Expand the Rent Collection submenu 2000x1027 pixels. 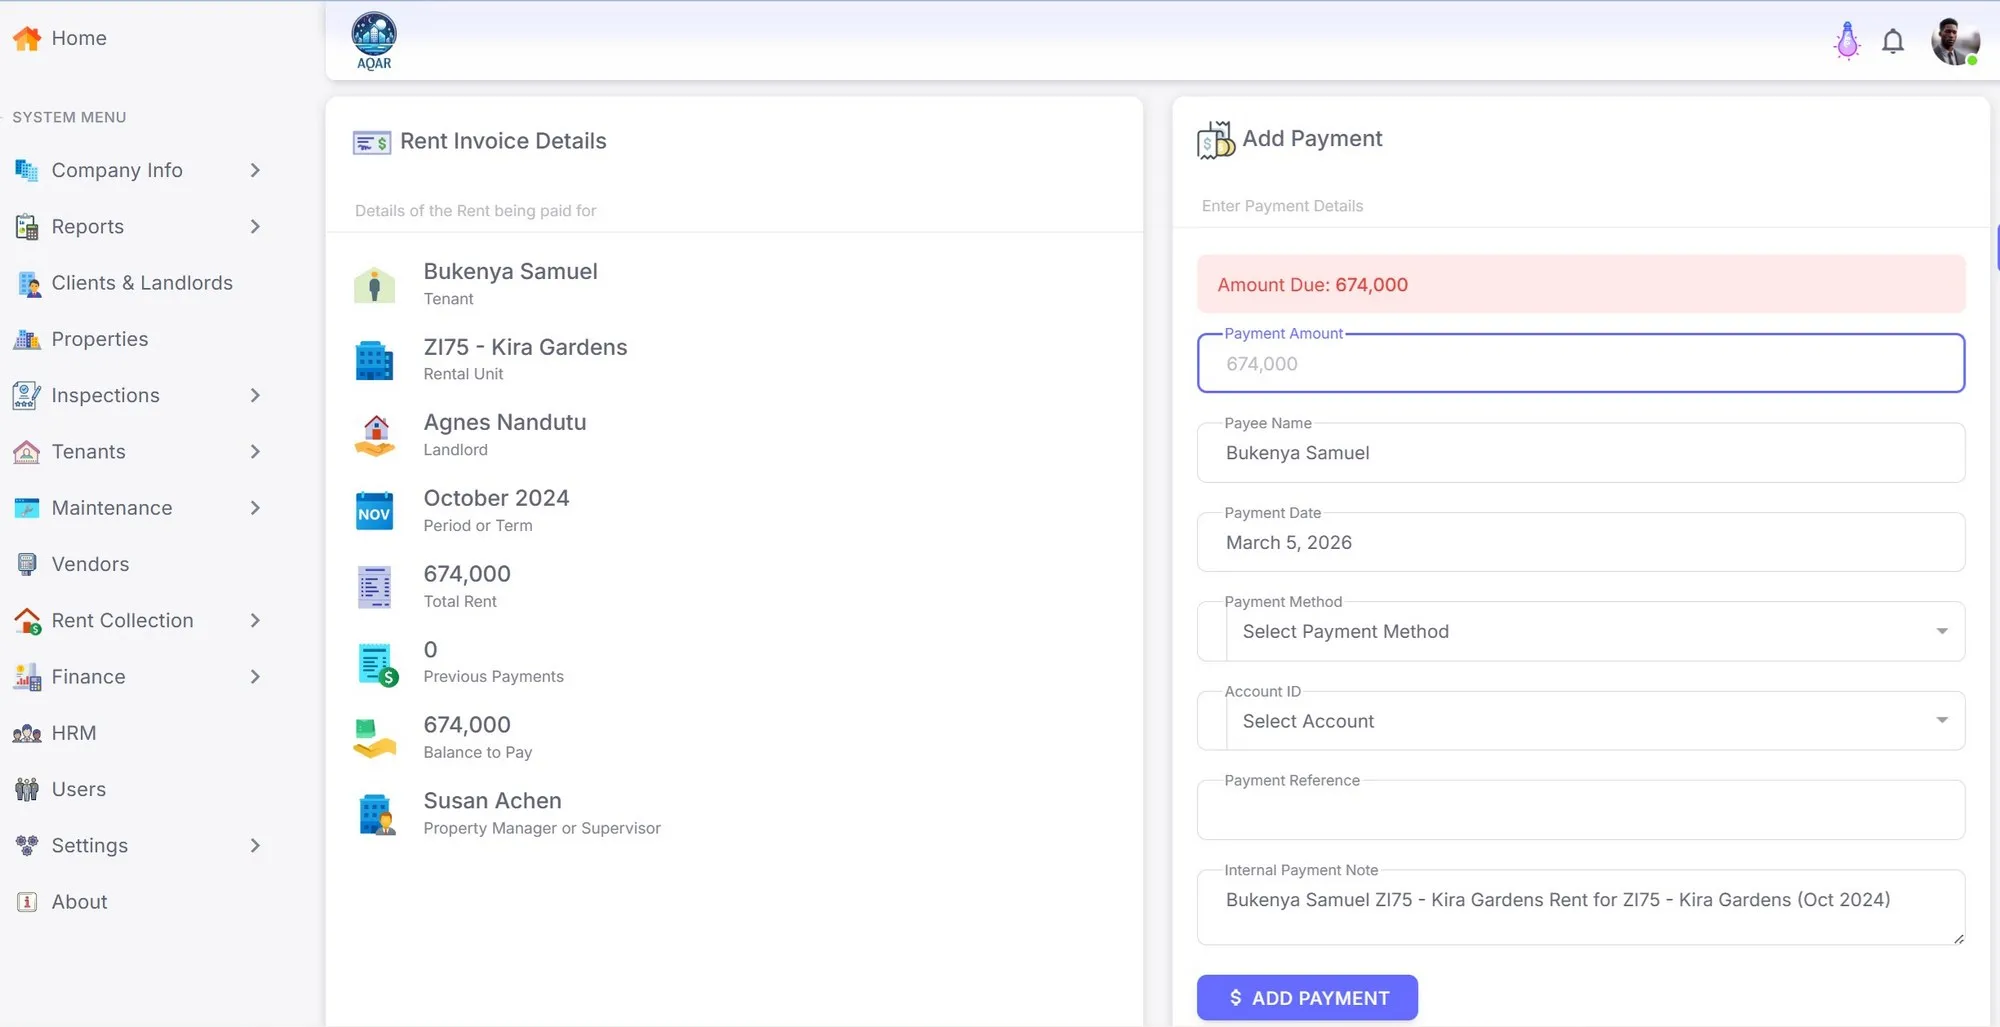tap(255, 621)
